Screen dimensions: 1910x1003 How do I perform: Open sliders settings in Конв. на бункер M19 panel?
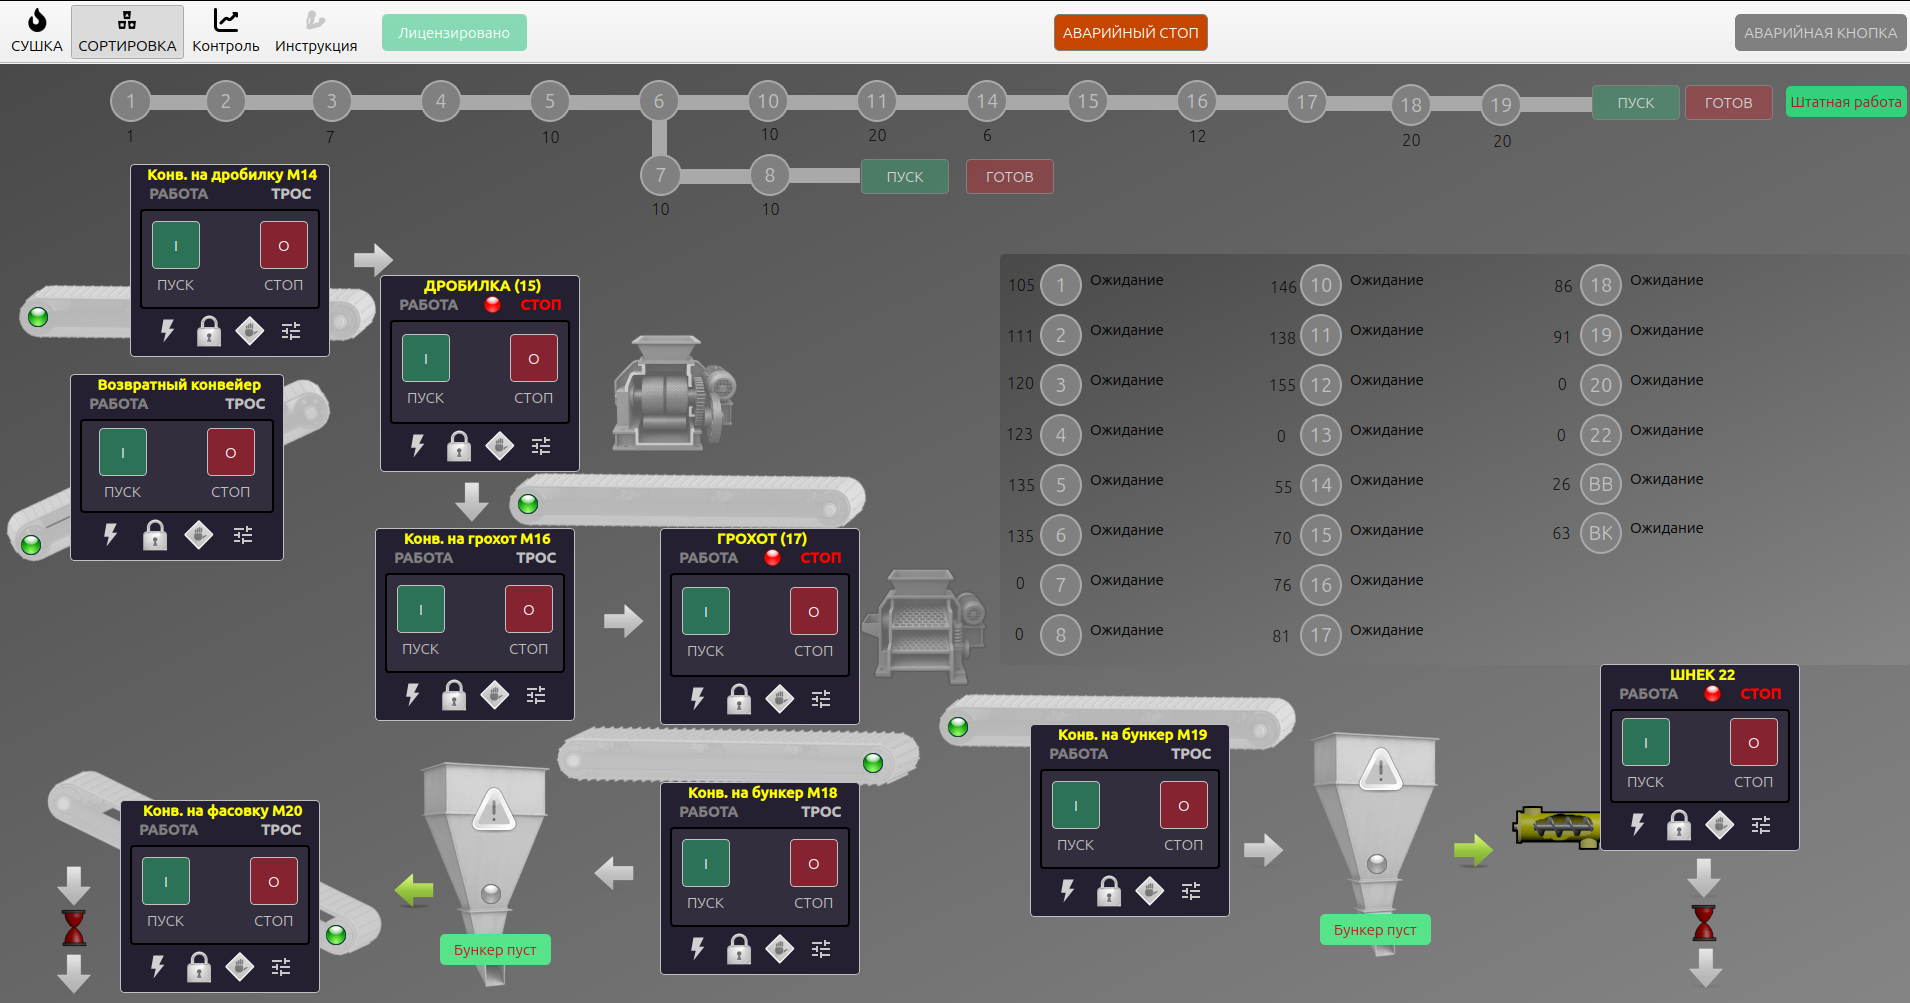click(x=1191, y=891)
